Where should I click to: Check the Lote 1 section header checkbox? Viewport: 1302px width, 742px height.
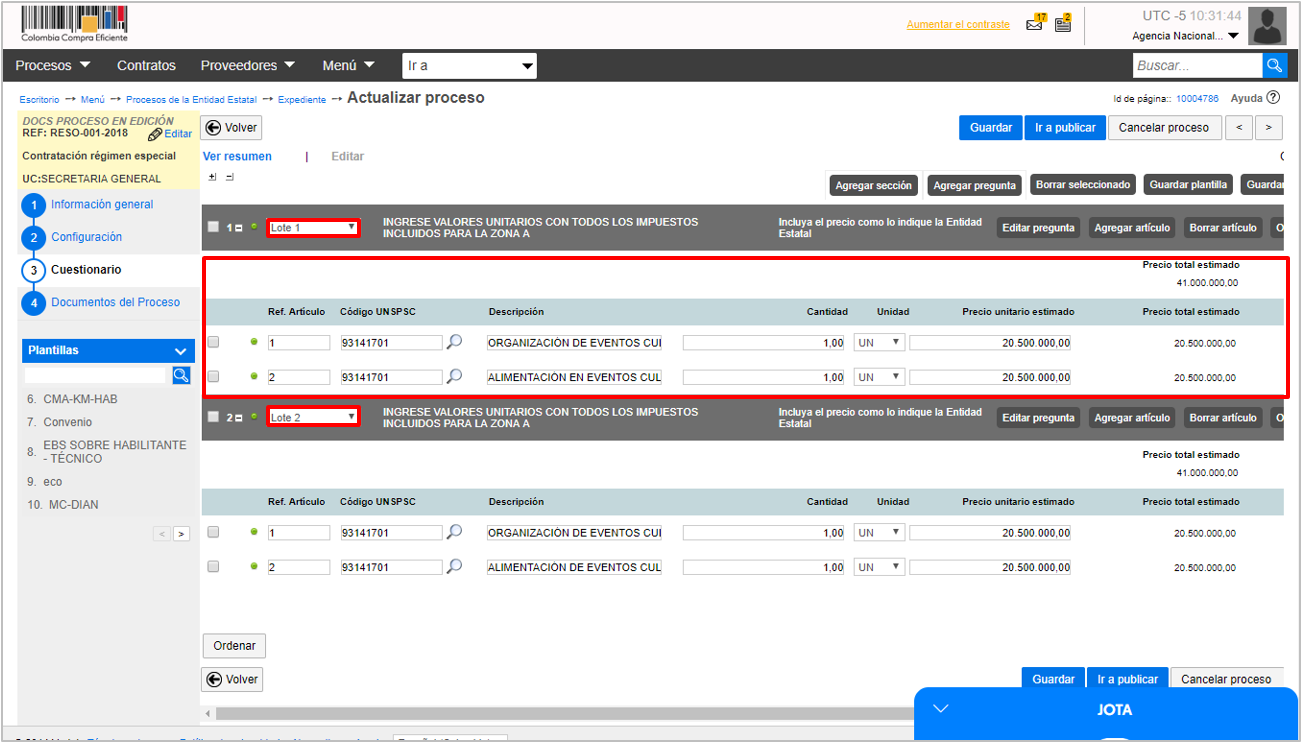(213, 227)
